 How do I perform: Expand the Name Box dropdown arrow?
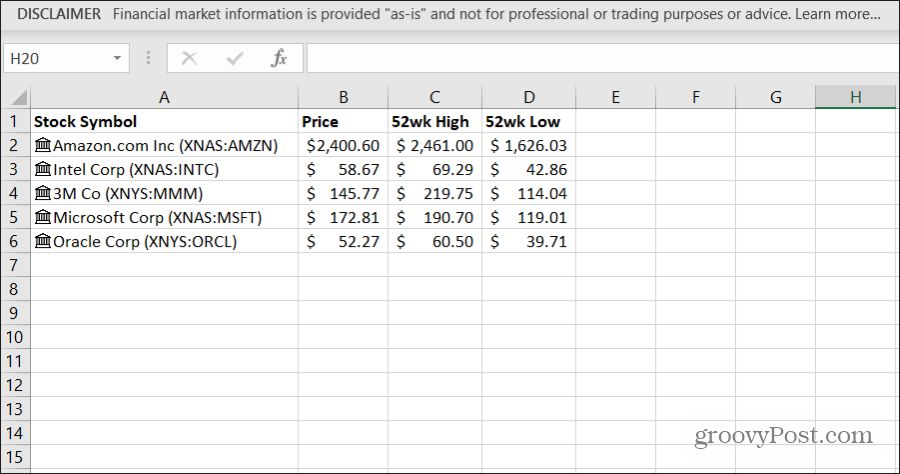117,59
